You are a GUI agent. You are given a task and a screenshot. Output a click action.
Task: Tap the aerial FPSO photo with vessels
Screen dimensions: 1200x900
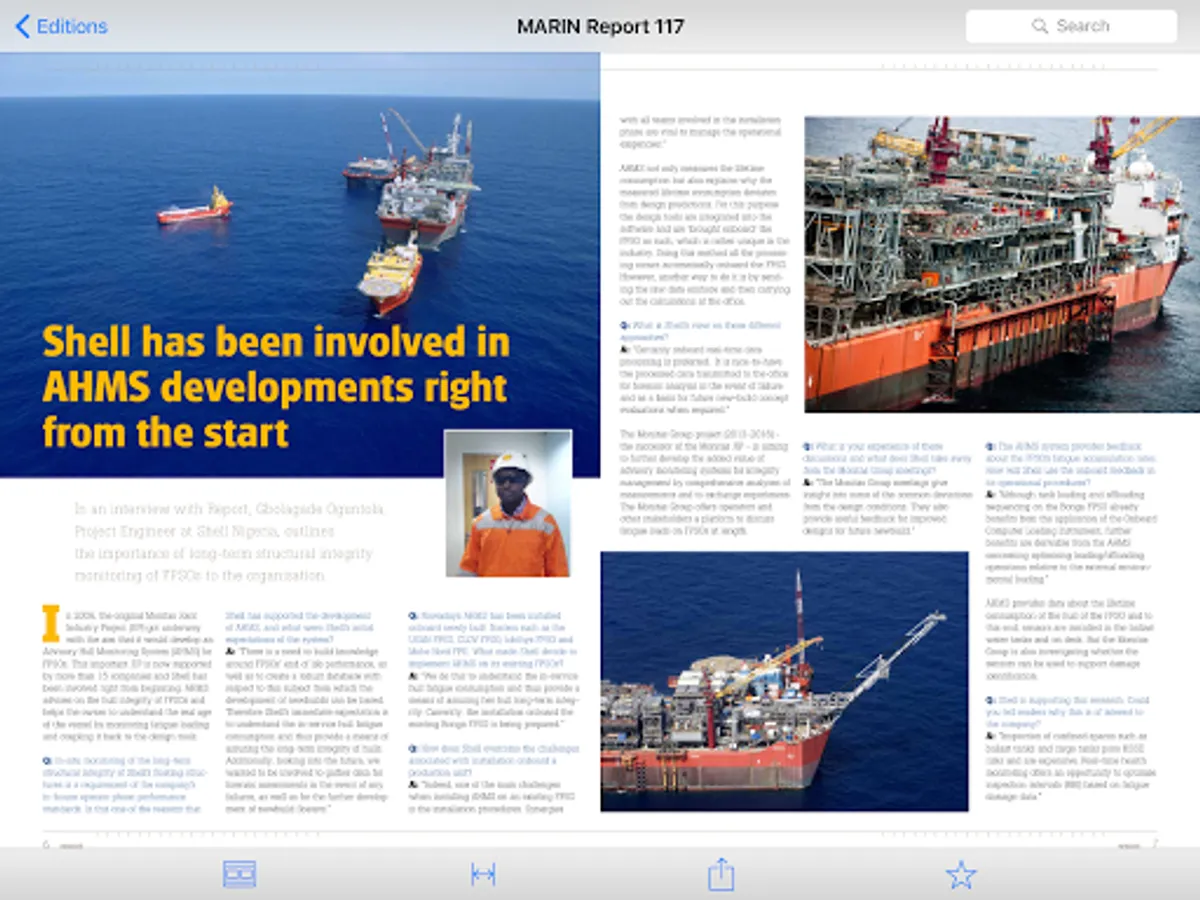300,265
